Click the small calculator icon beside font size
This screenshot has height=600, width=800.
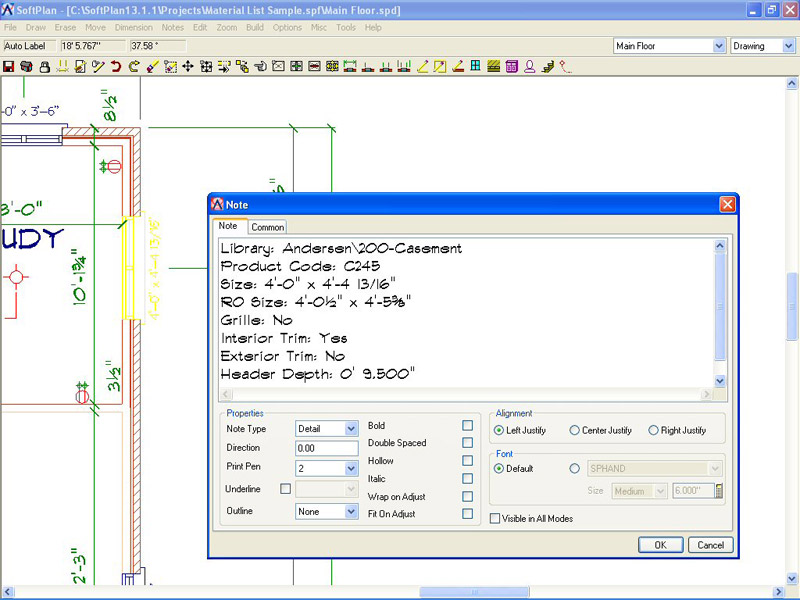[x=719, y=491]
